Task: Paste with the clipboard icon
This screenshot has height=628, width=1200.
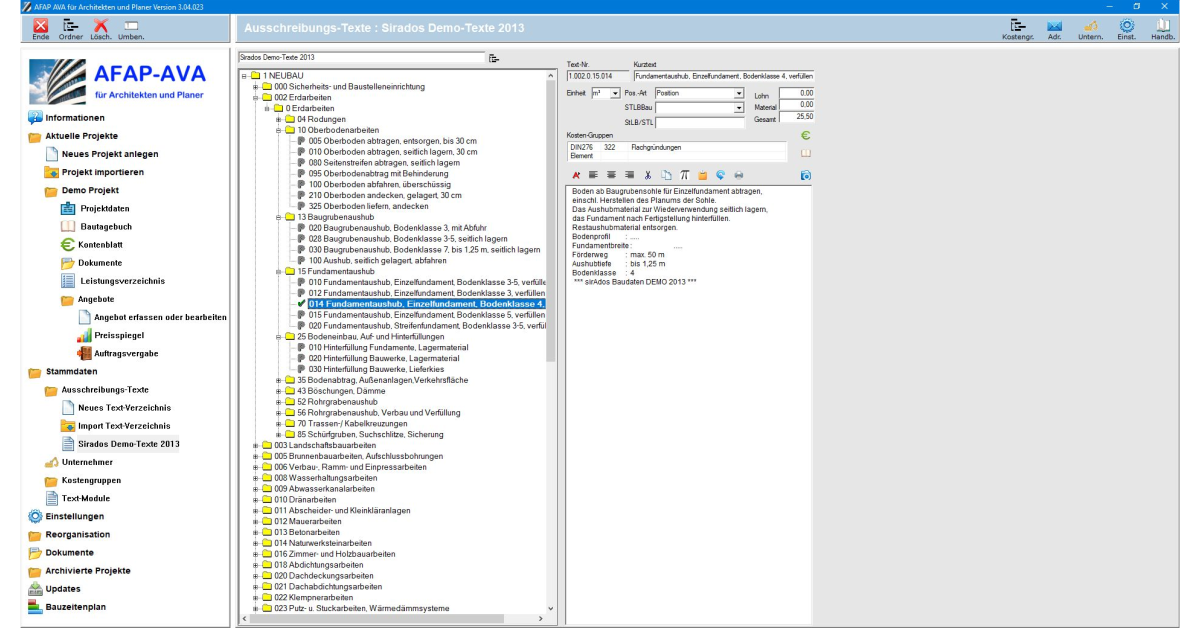Action: coord(702,175)
